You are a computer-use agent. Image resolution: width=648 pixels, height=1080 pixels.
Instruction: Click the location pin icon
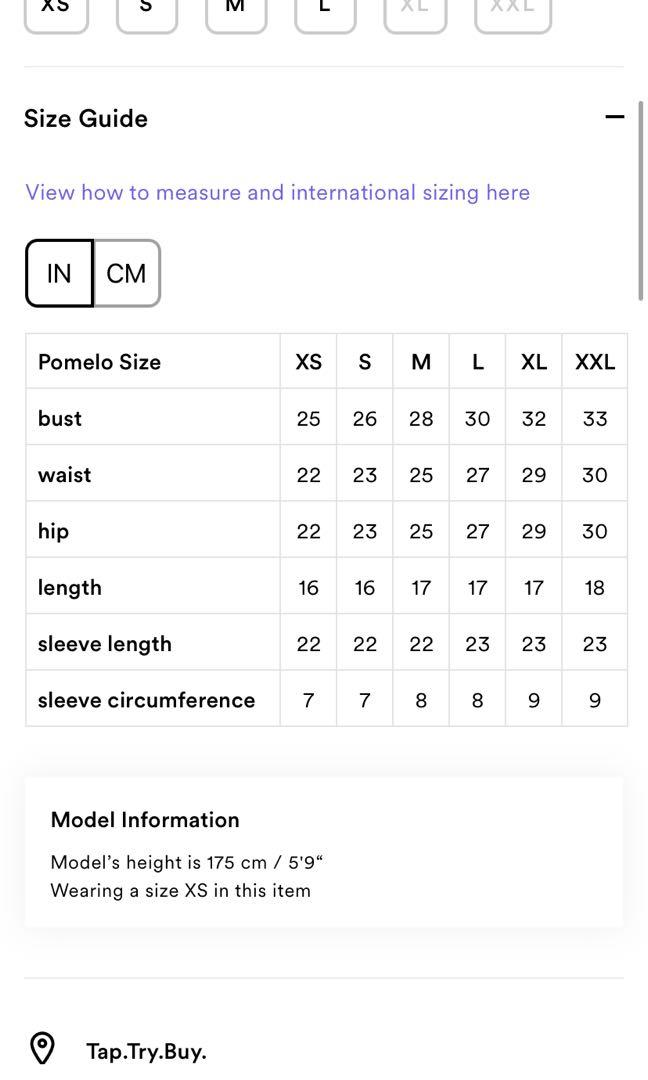pos(42,1049)
